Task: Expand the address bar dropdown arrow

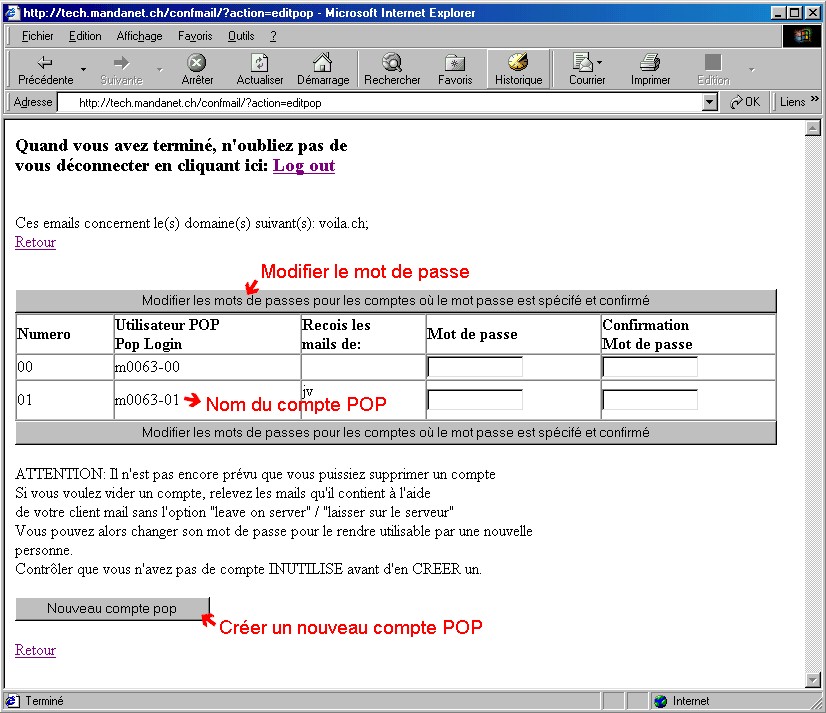Action: (709, 102)
